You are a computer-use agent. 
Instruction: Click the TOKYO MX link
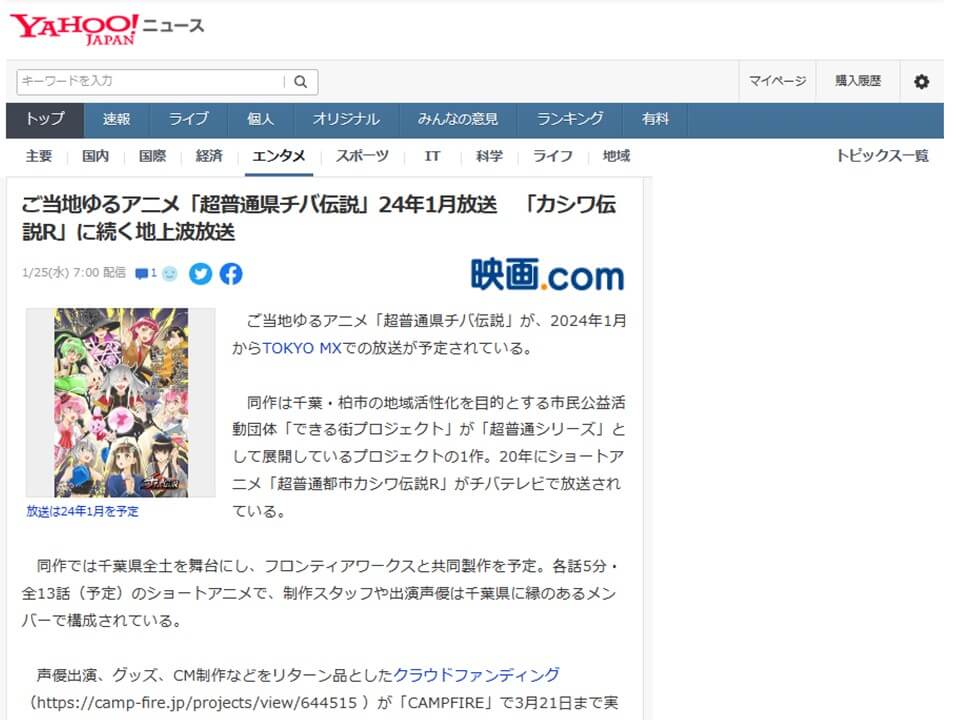(x=302, y=349)
